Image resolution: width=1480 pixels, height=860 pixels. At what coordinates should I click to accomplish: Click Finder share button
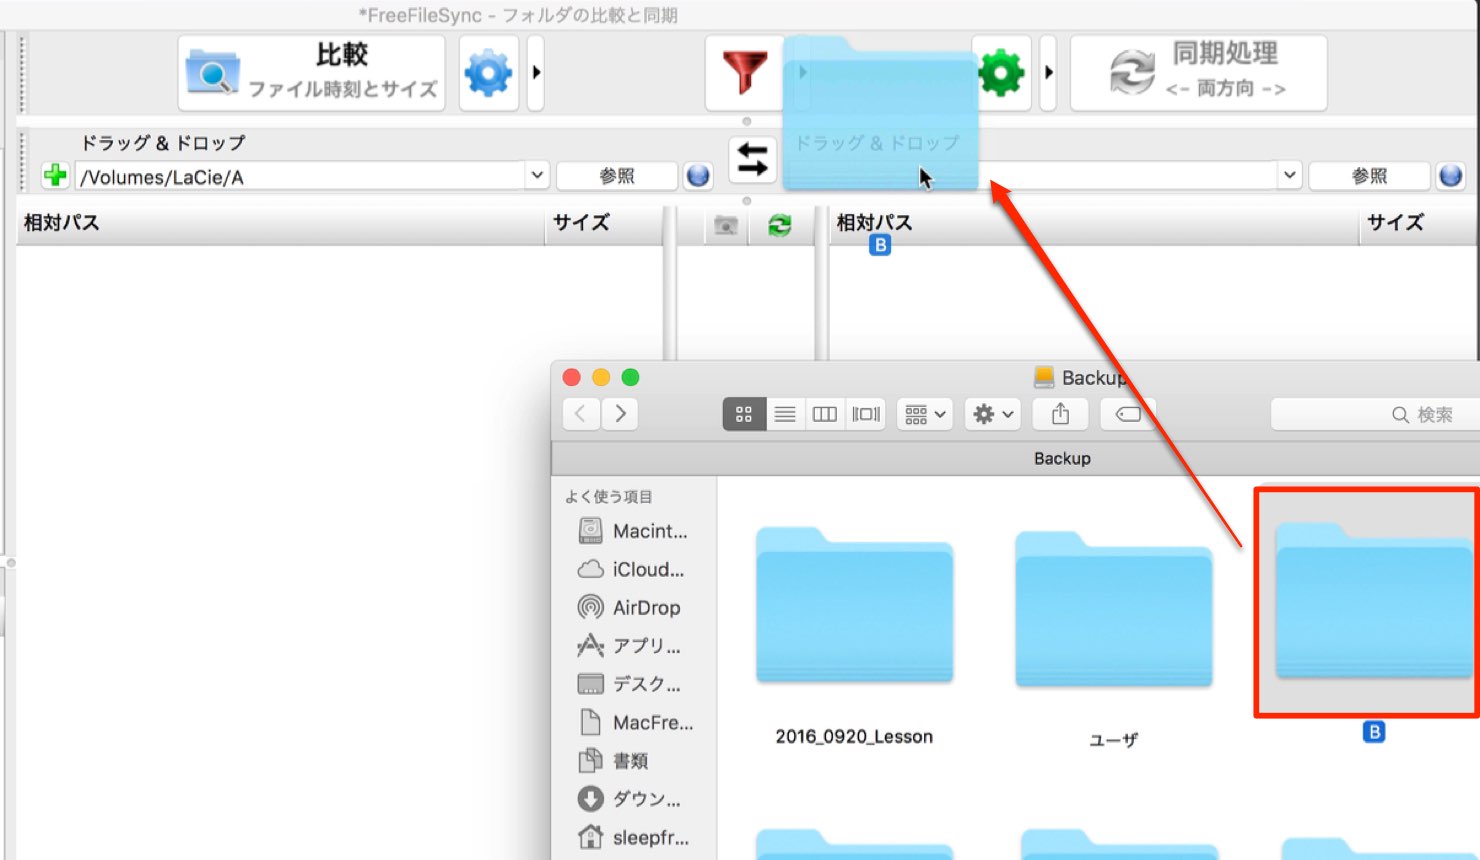1061,414
